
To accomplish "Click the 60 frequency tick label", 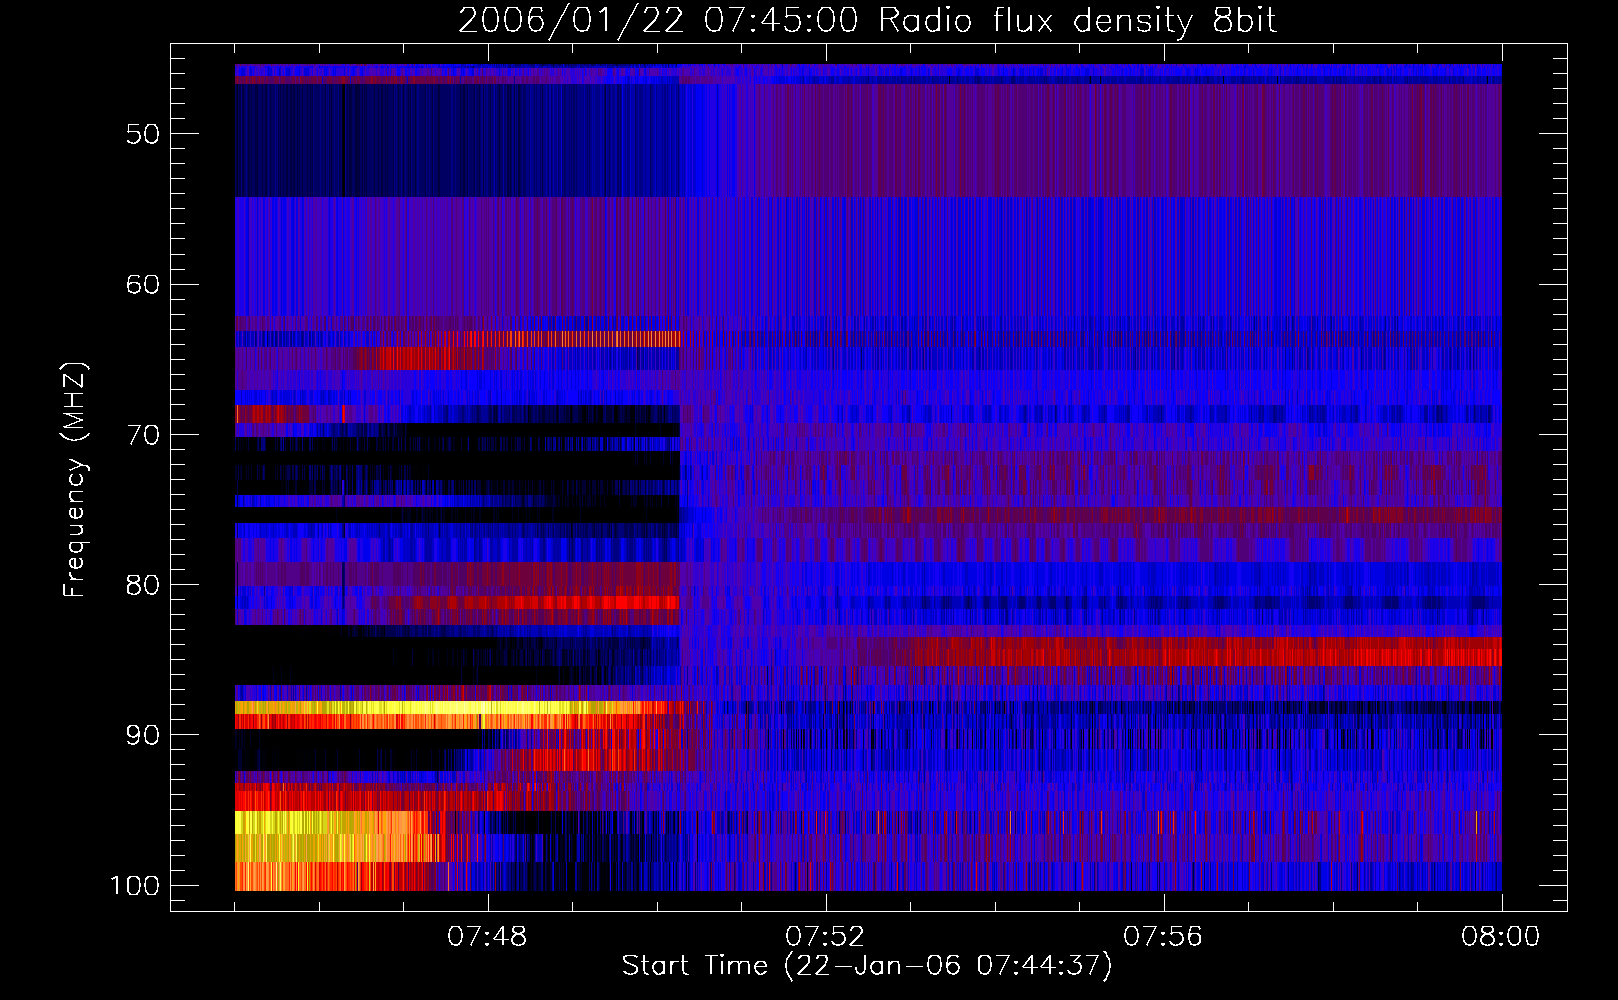I will (x=143, y=284).
